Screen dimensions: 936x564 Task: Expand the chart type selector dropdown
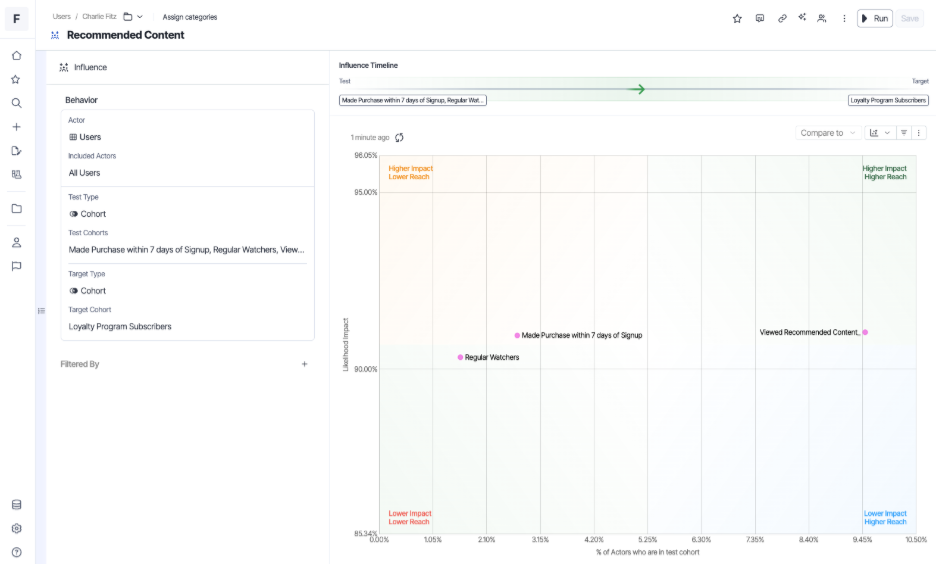(x=880, y=132)
